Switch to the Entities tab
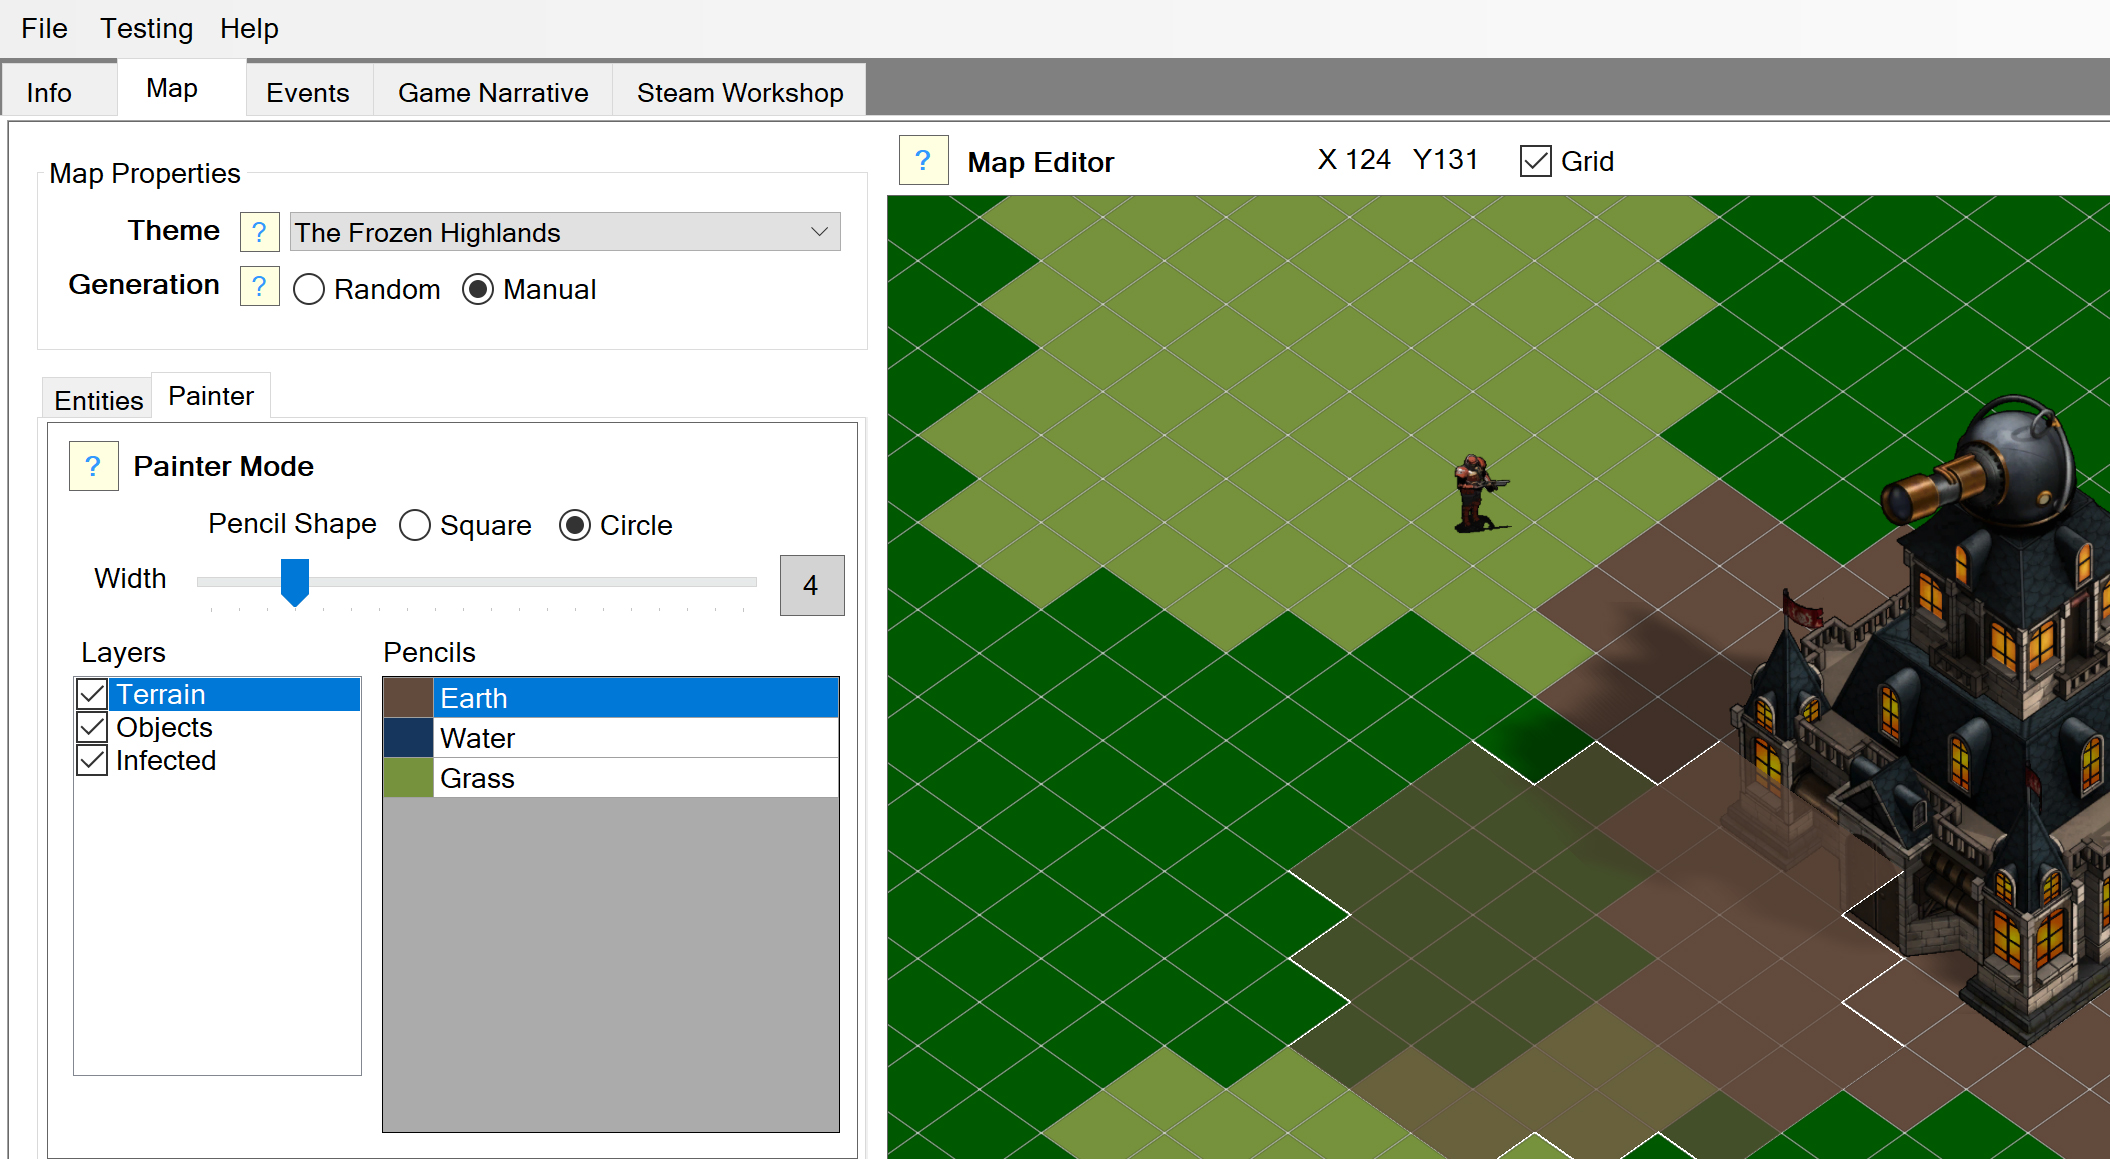The height and width of the screenshot is (1159, 2110). point(98,400)
